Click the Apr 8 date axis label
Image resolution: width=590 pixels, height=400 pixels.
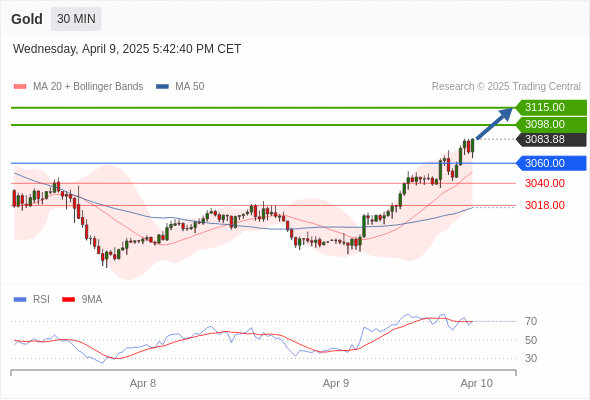tap(143, 383)
